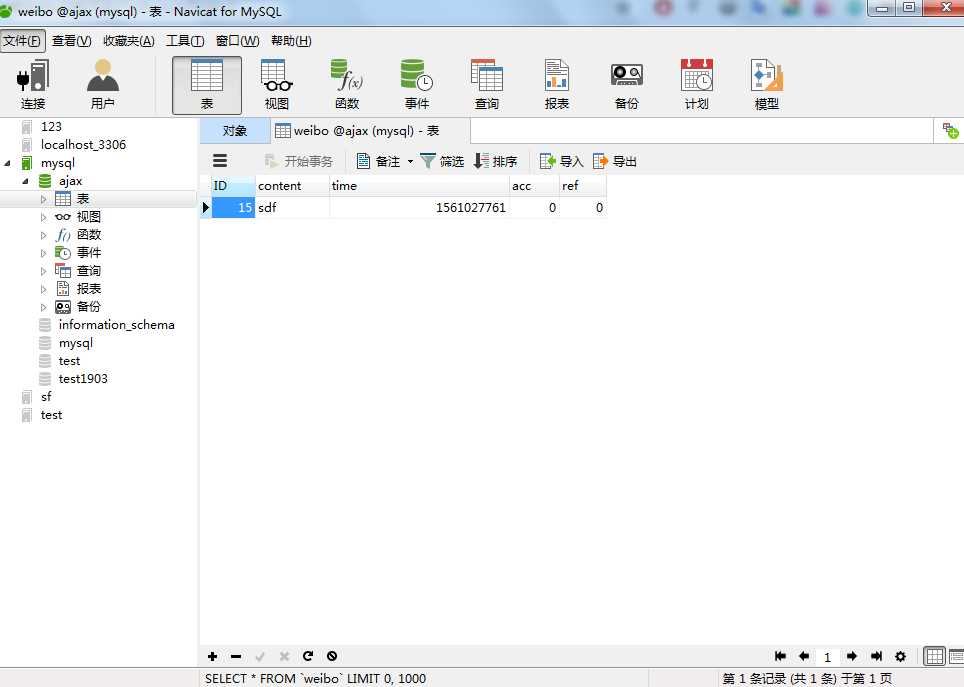Open the 窗口(W) menu

click(x=238, y=41)
